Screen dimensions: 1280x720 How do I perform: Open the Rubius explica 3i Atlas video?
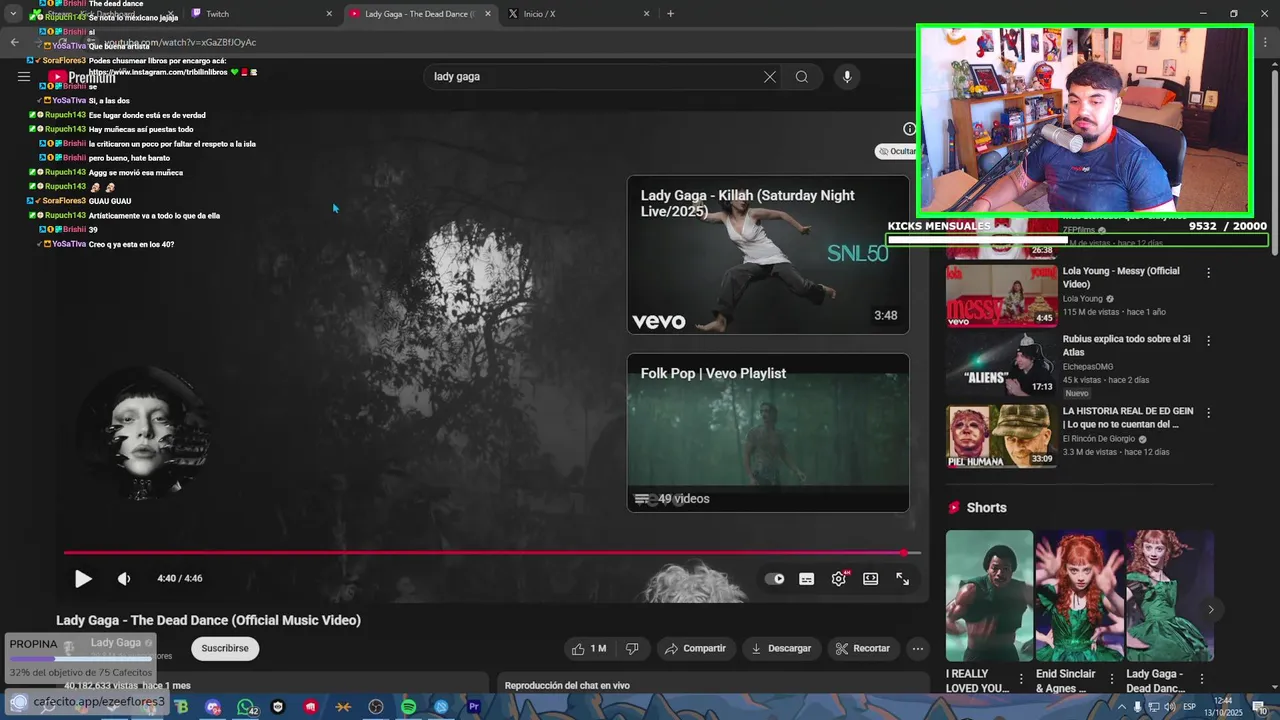1002,363
